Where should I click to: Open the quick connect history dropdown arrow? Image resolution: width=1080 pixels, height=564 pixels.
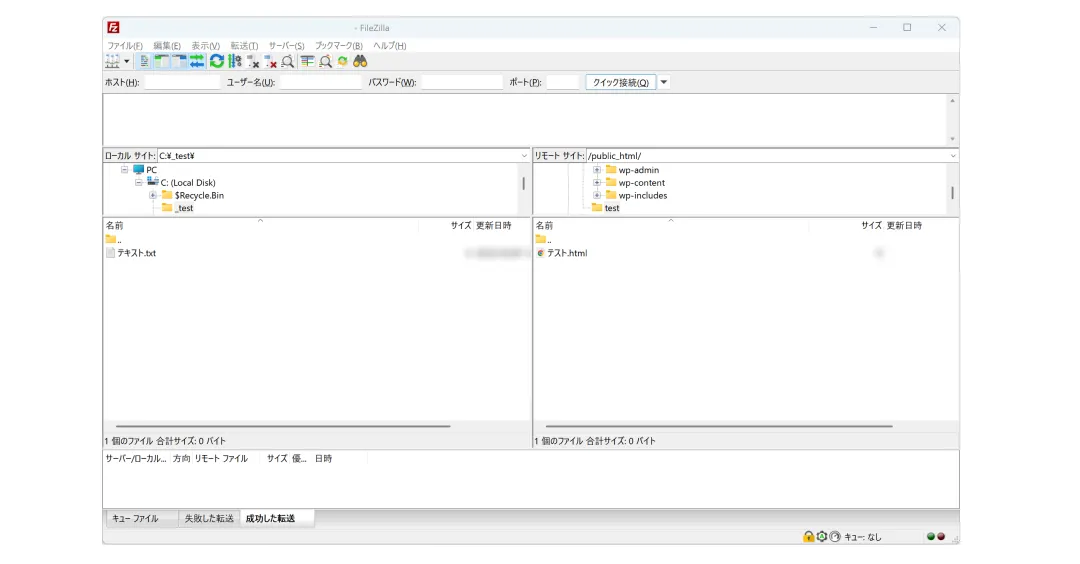click(664, 82)
